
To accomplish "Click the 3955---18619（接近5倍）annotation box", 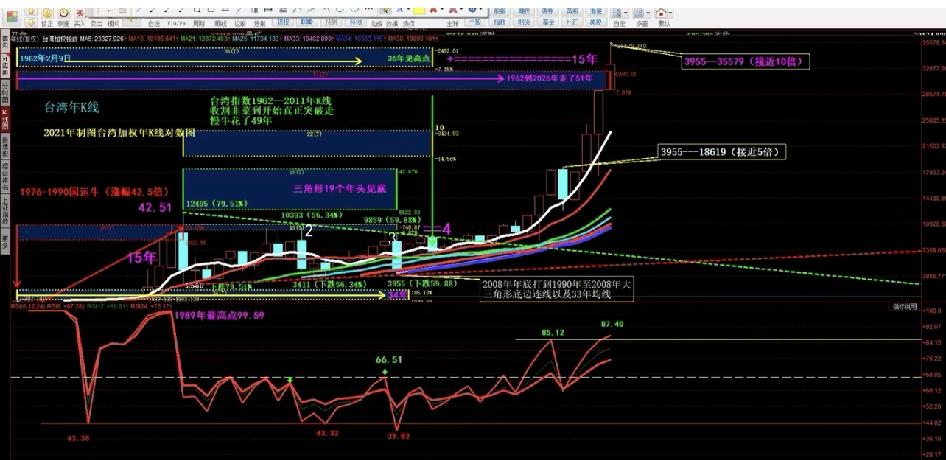I will tap(722, 152).
